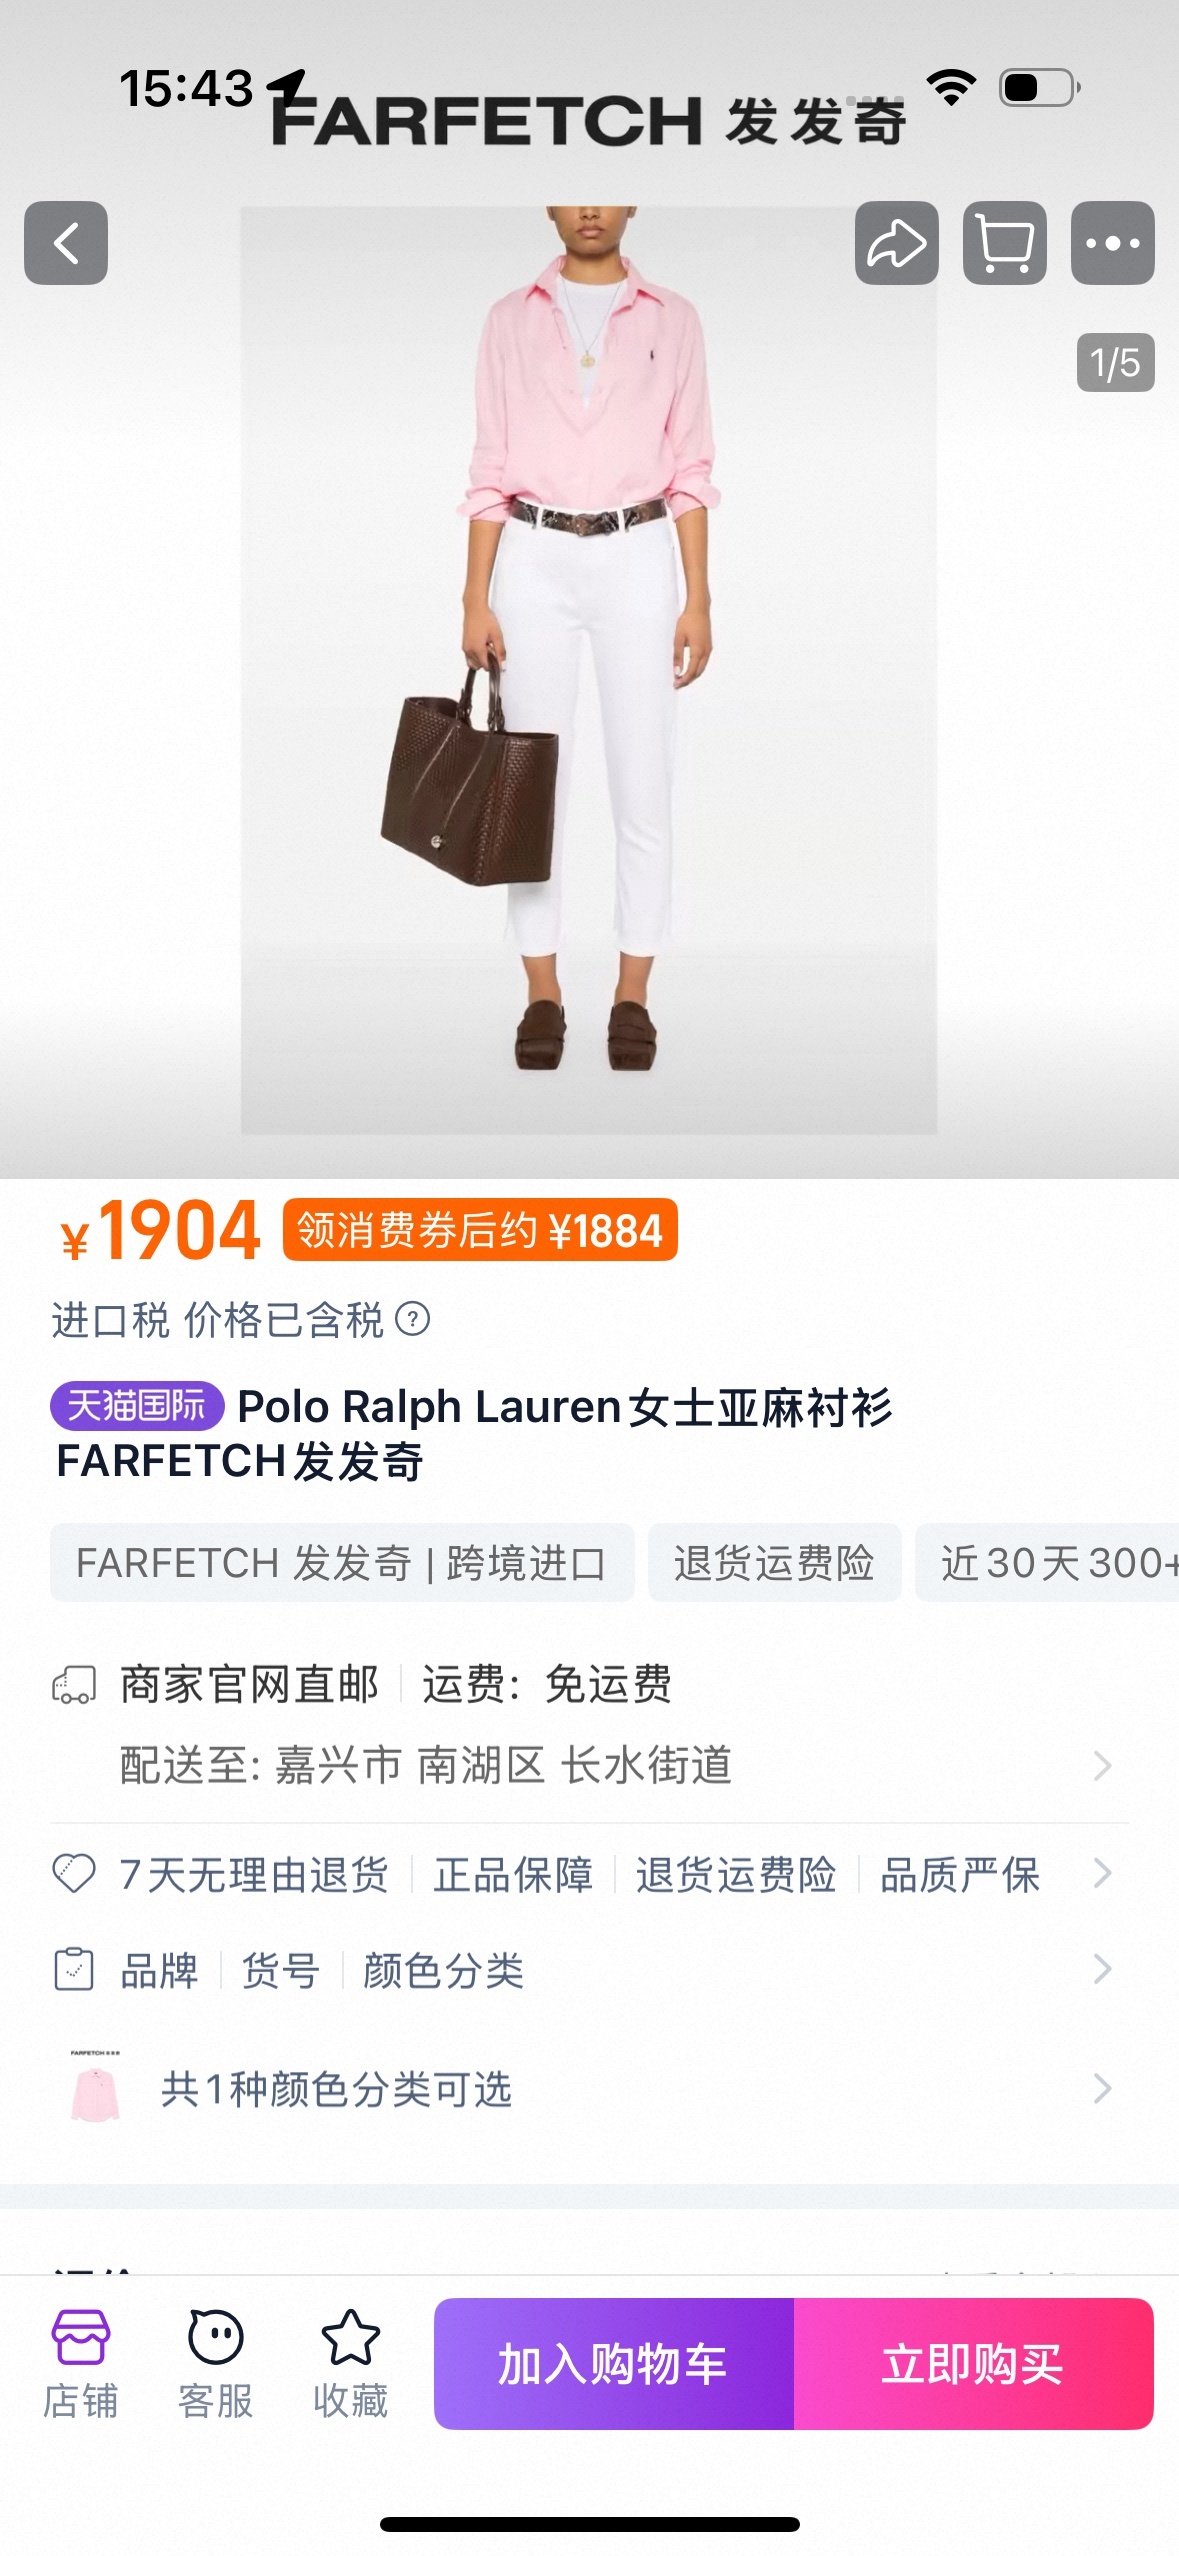This screenshot has height=2556, width=1179.
Task: Toggle the 收藏 favorite star
Action: click(x=351, y=2364)
